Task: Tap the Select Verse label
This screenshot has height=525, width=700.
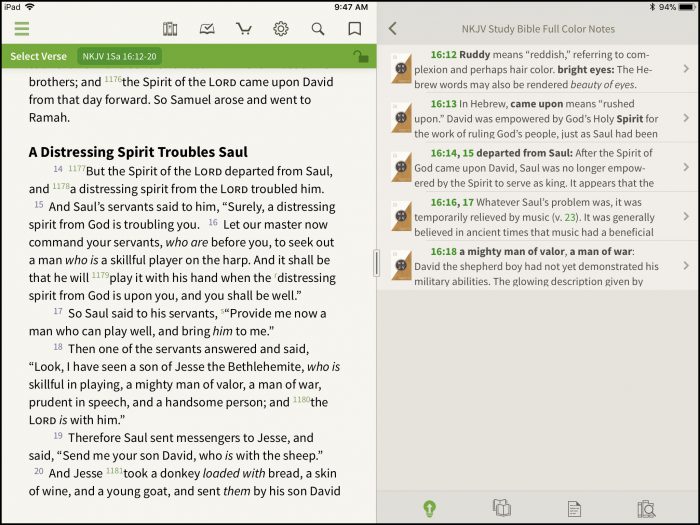Action: click(x=38, y=56)
